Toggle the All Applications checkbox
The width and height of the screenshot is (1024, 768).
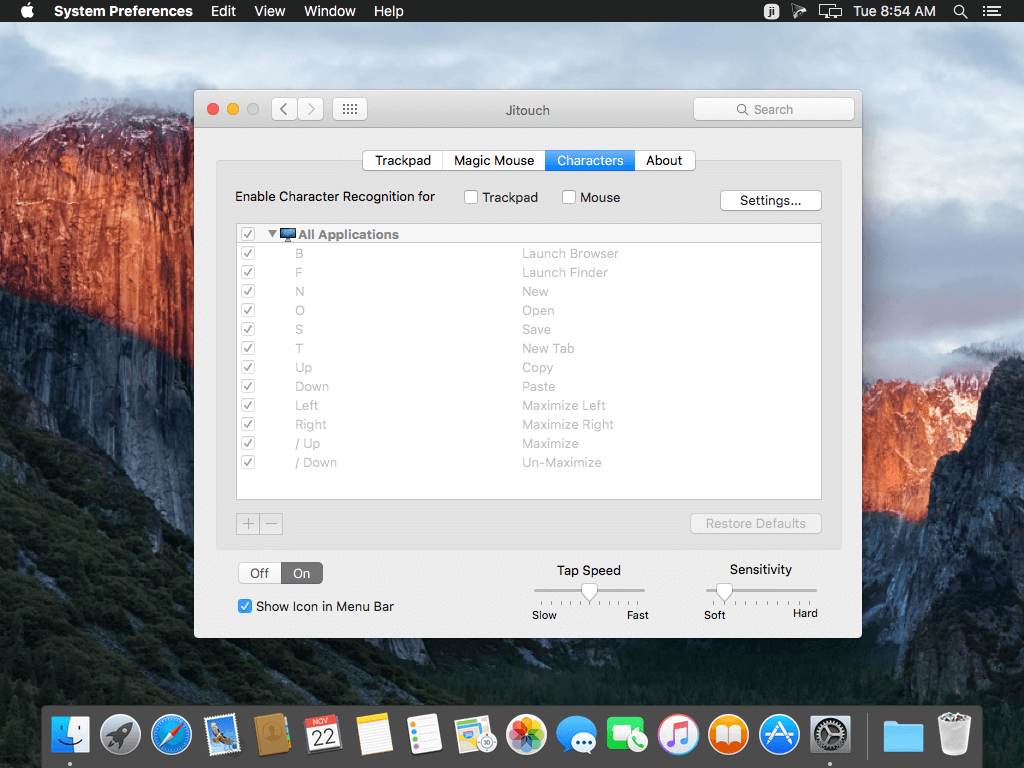(x=248, y=234)
